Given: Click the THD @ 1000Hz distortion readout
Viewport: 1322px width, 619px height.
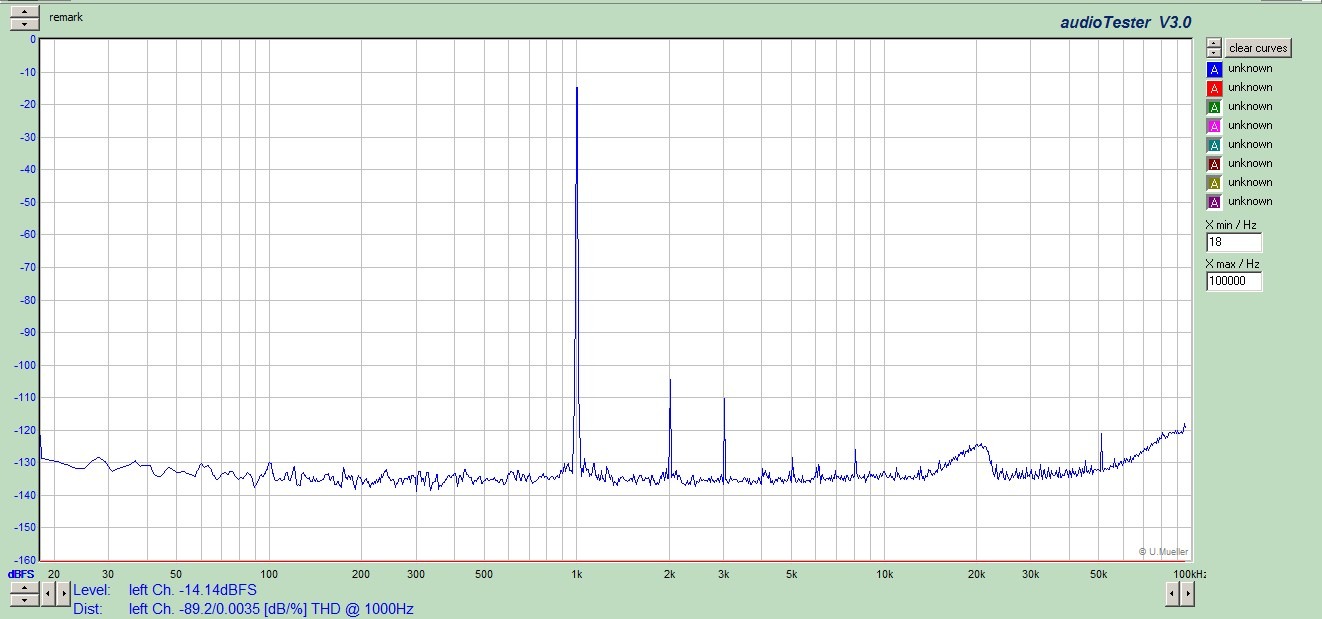Looking at the screenshot, I should pos(271,609).
